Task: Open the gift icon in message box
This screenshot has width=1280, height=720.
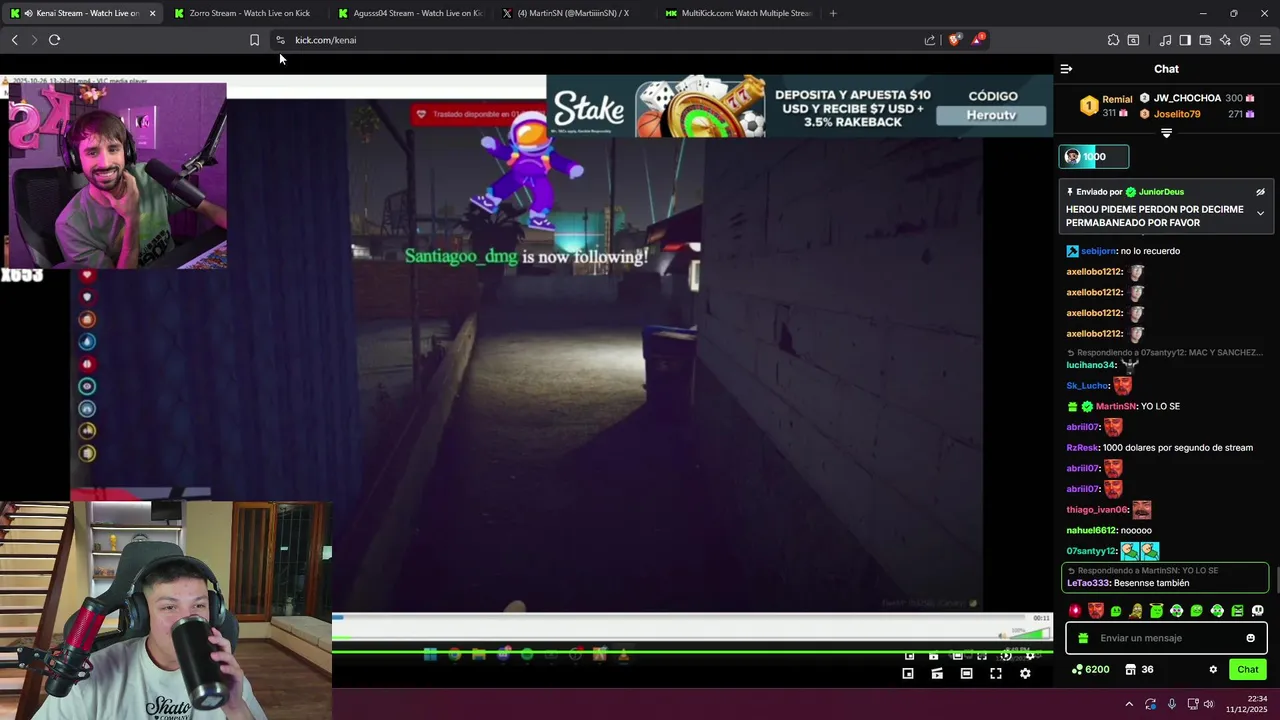Action: [x=1083, y=638]
